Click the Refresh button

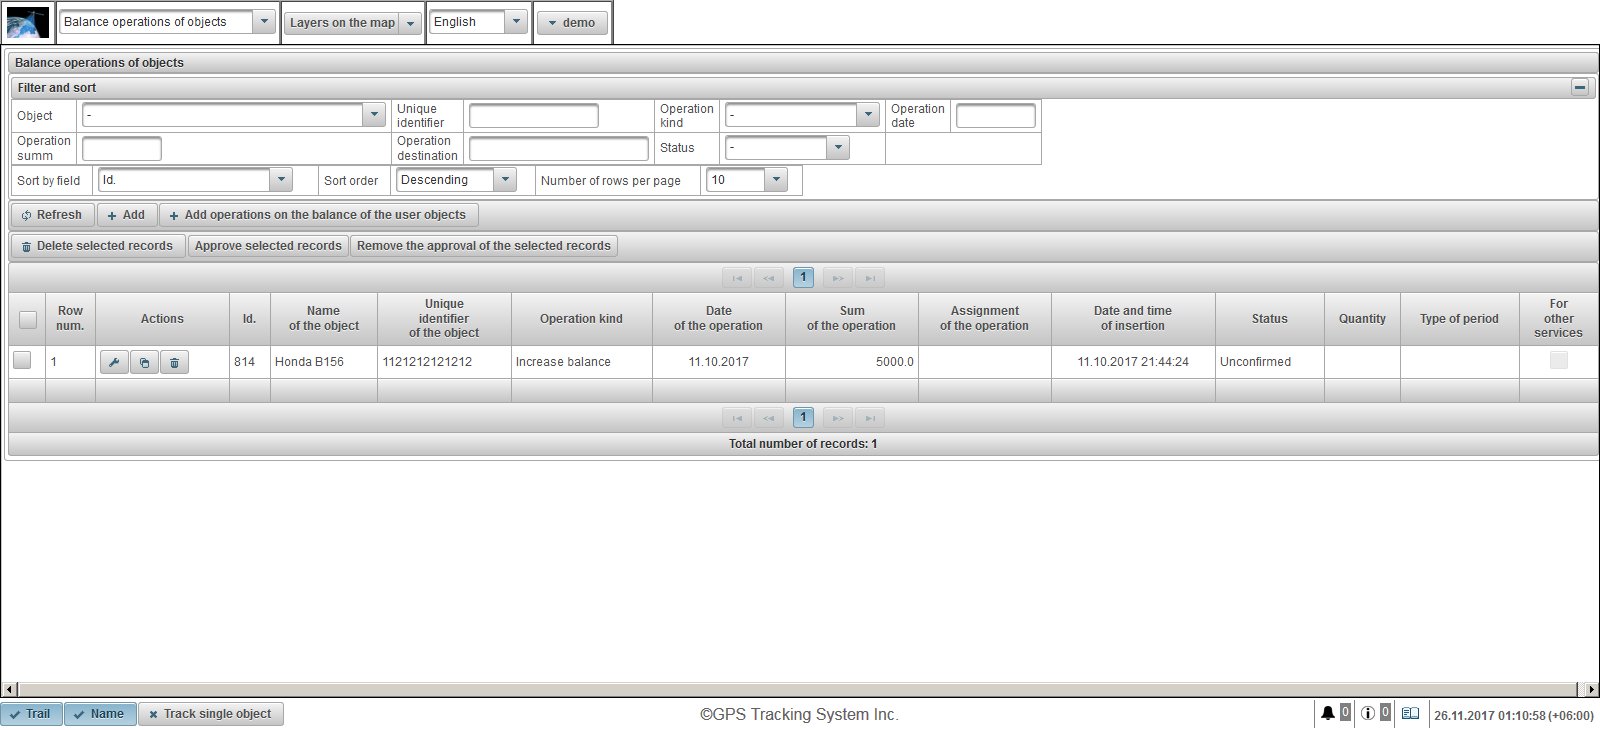(x=52, y=215)
